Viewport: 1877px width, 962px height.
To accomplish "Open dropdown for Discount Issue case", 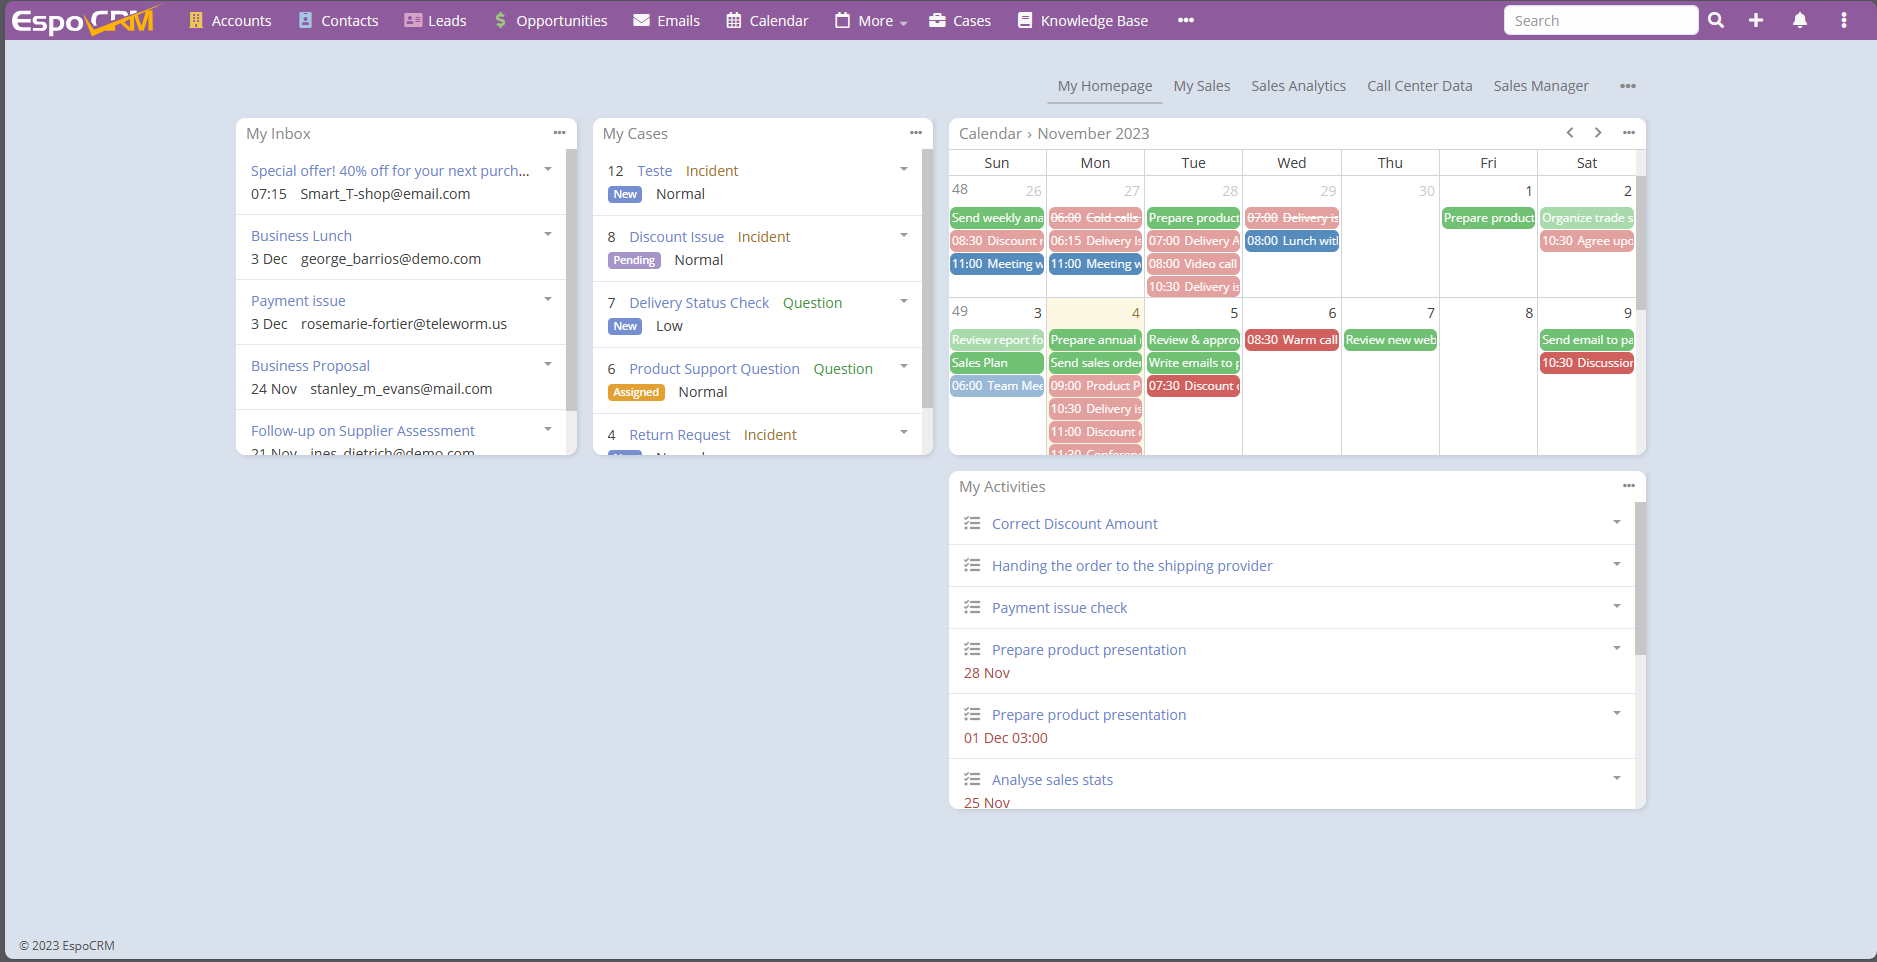I will (904, 236).
